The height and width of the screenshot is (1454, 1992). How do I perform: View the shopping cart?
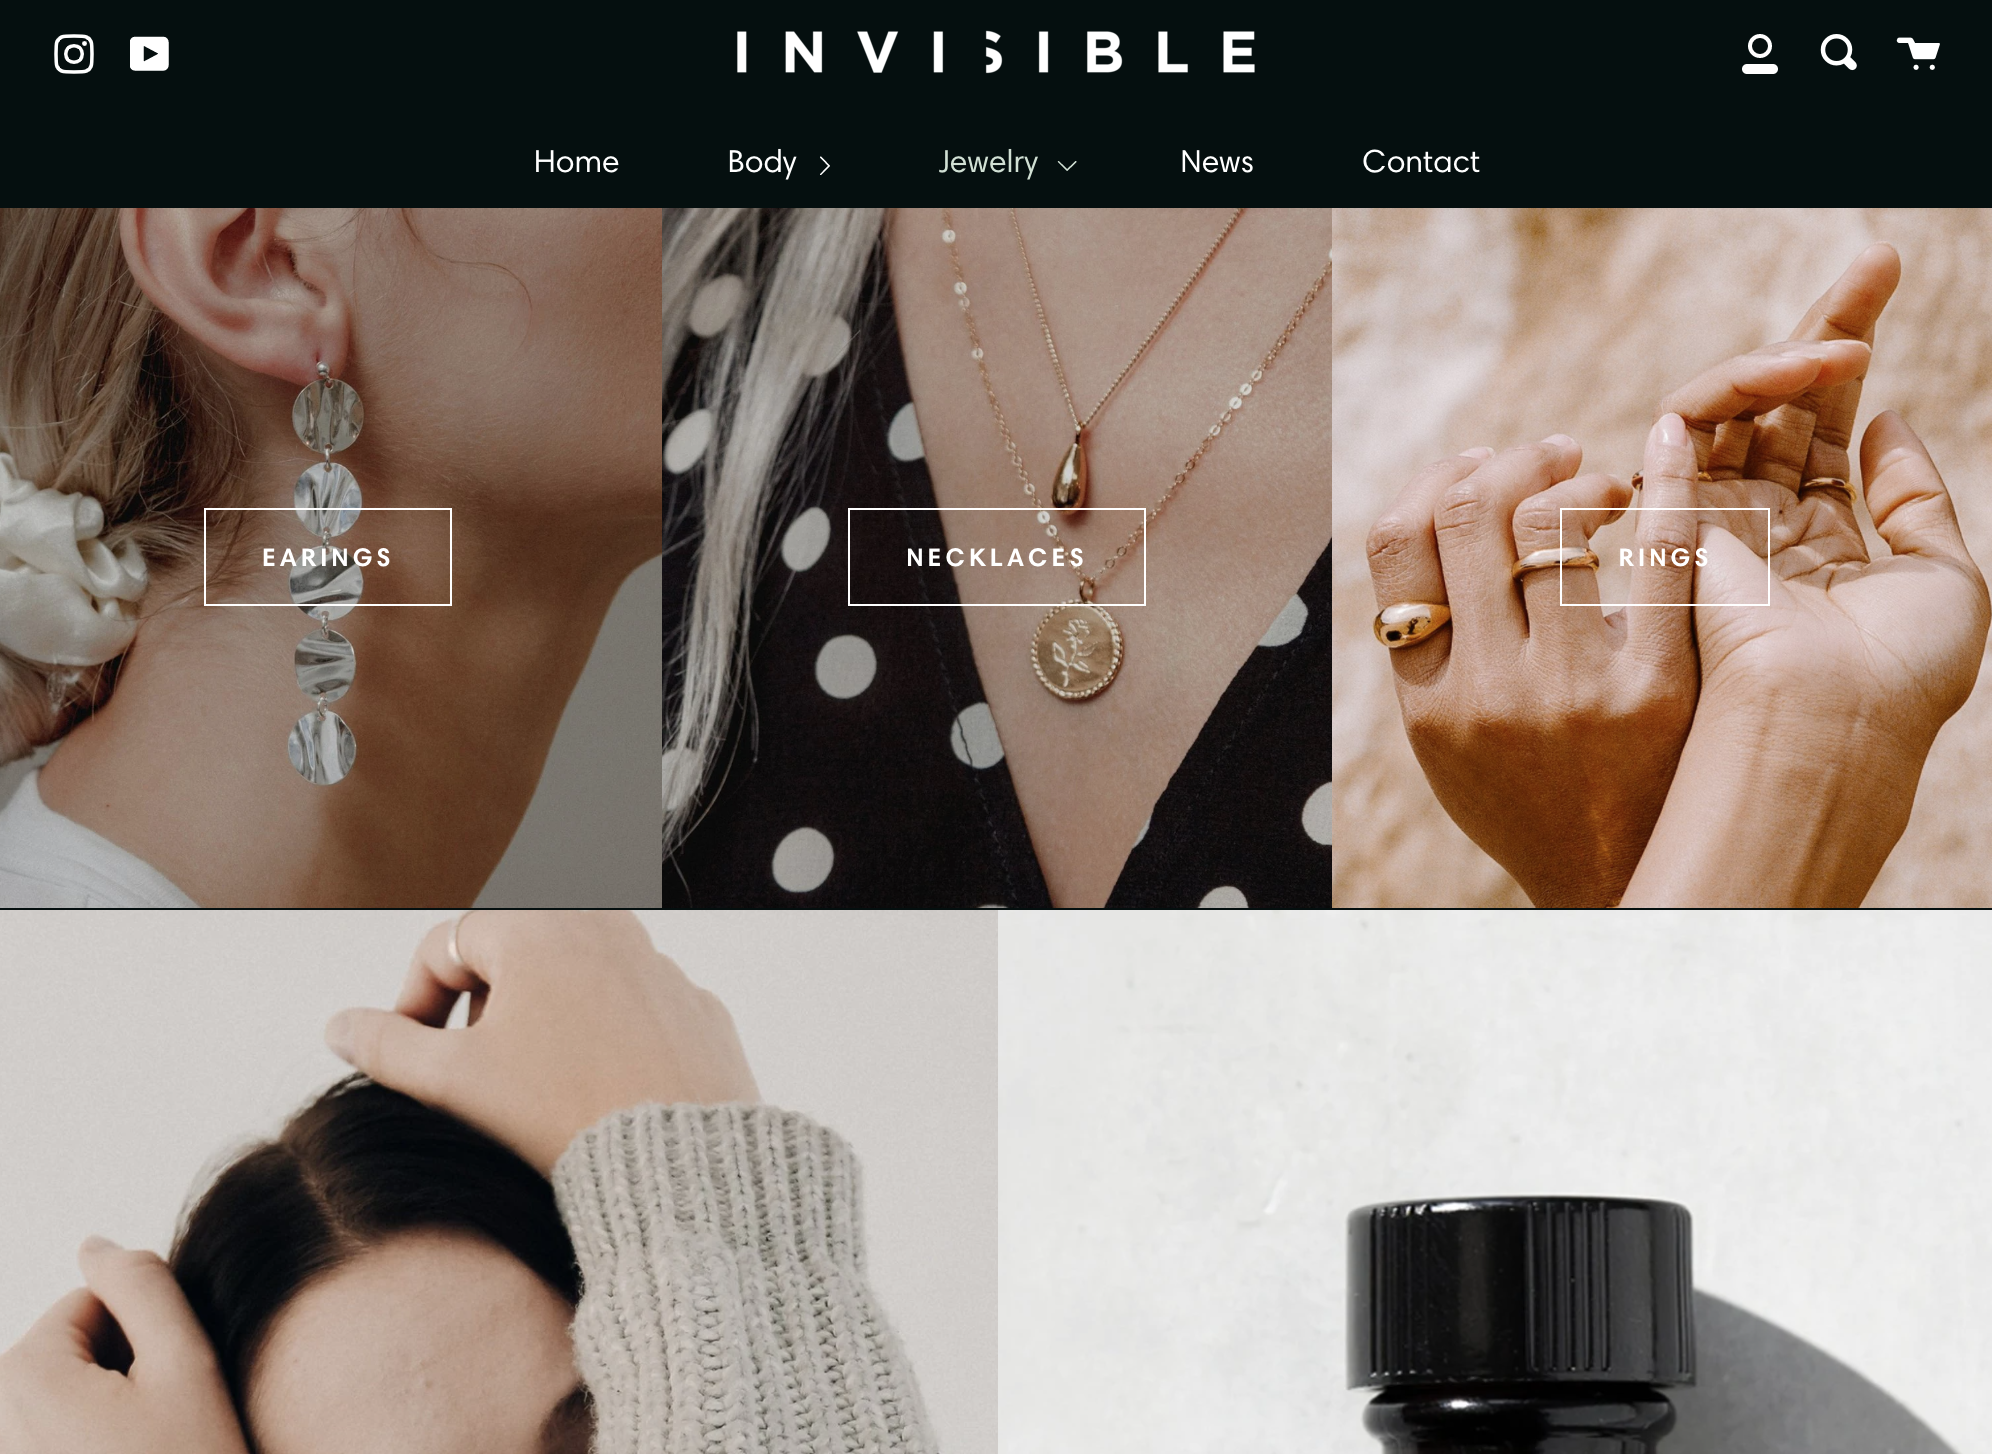tap(1918, 53)
